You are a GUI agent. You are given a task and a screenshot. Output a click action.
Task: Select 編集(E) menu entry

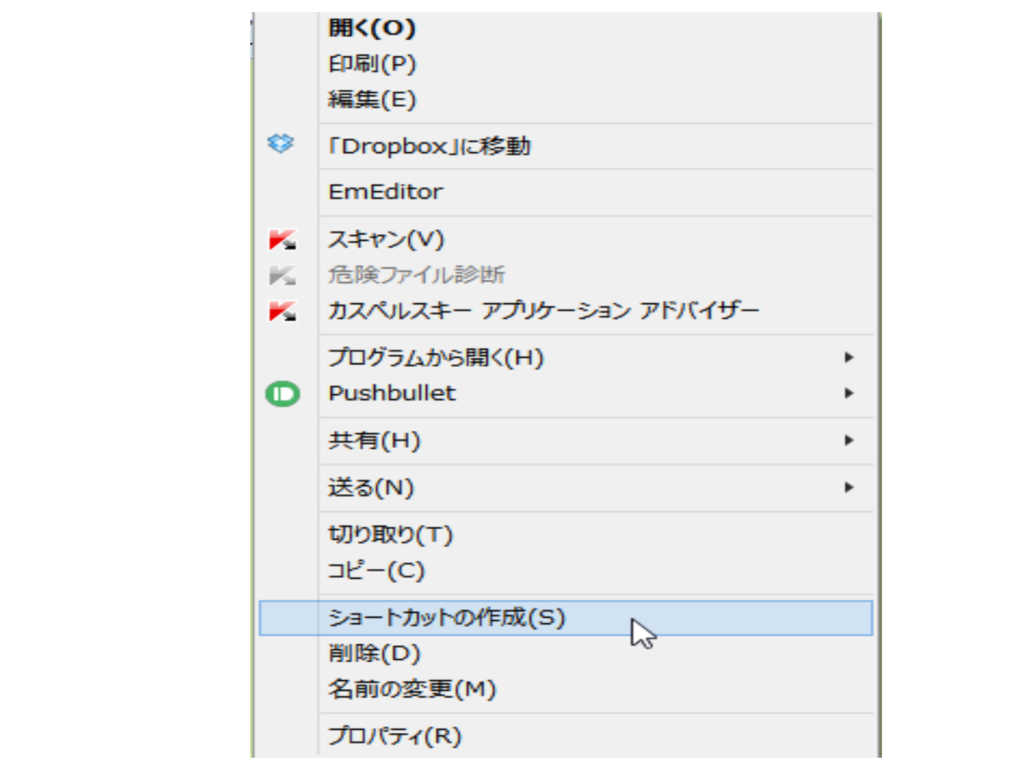pyautogui.click(x=372, y=100)
